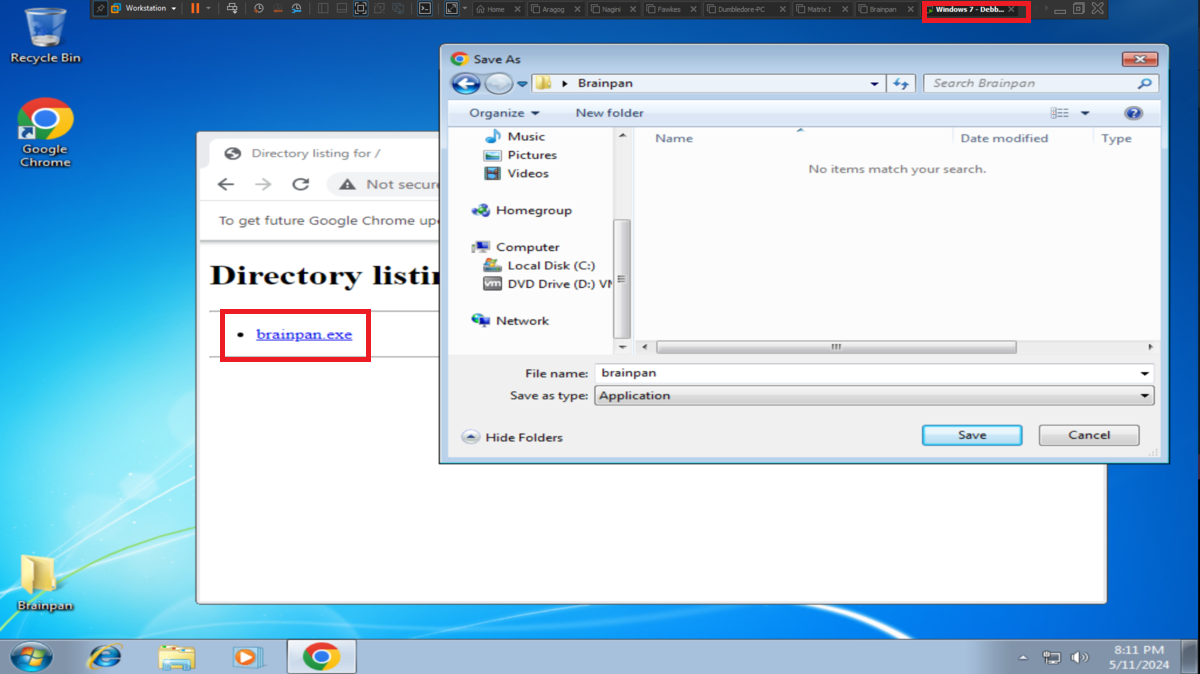Open the Save as type combo box
This screenshot has height=674, width=1200.
click(874, 396)
